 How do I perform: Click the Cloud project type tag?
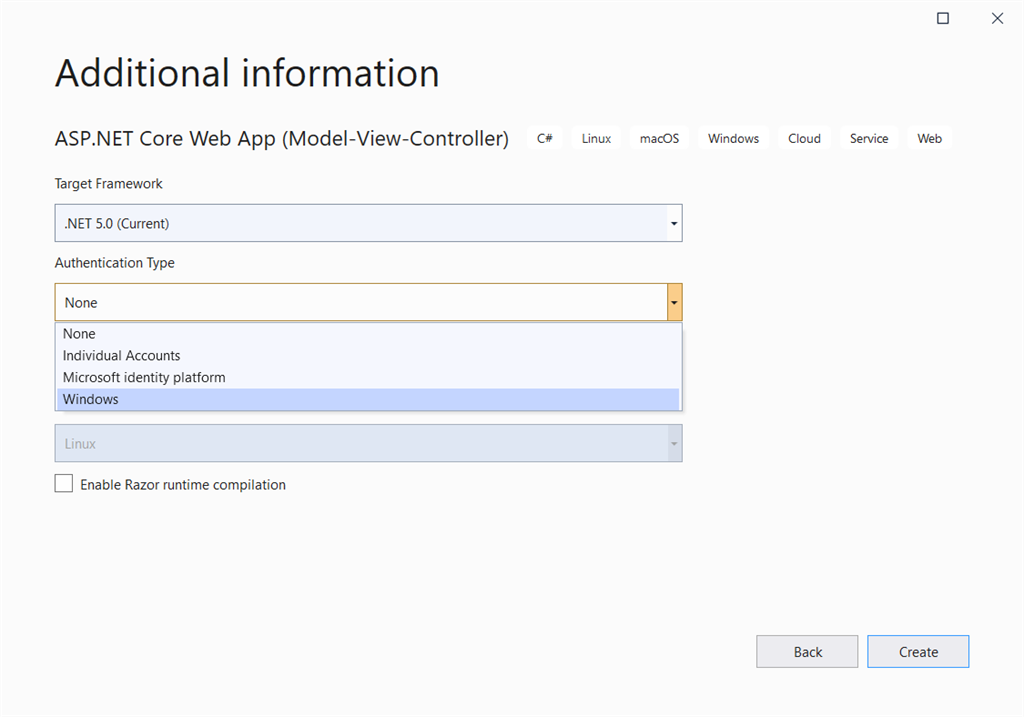(x=804, y=139)
